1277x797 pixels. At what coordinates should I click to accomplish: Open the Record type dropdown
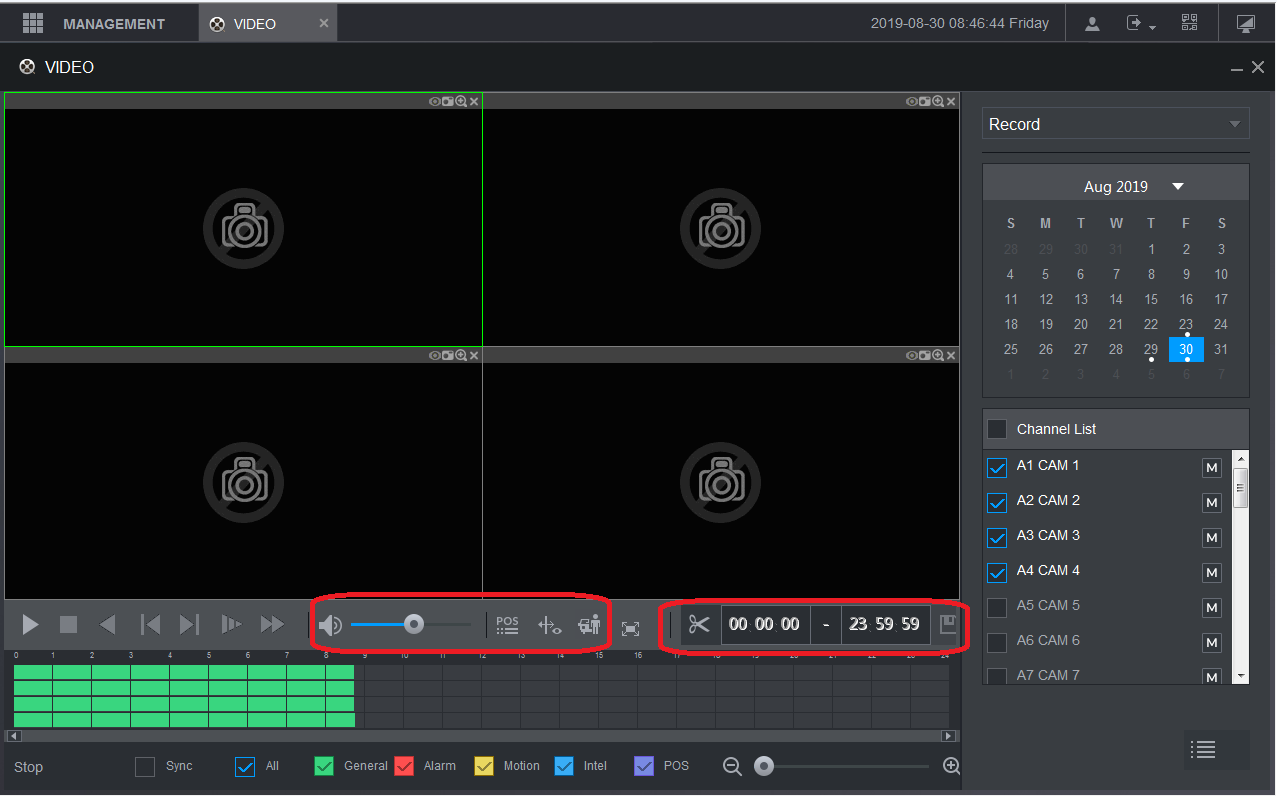click(x=1115, y=124)
